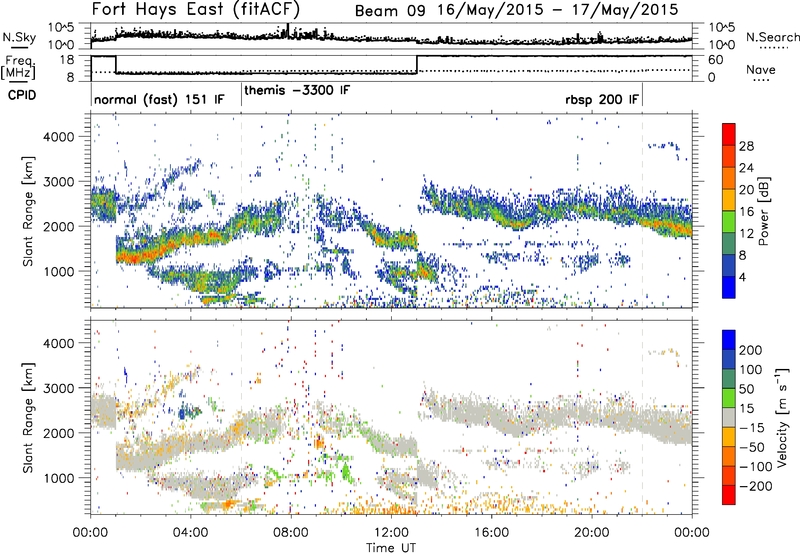Click the 'rbsp 200 IF' mode label
The image size is (800, 554).
click(x=602, y=99)
